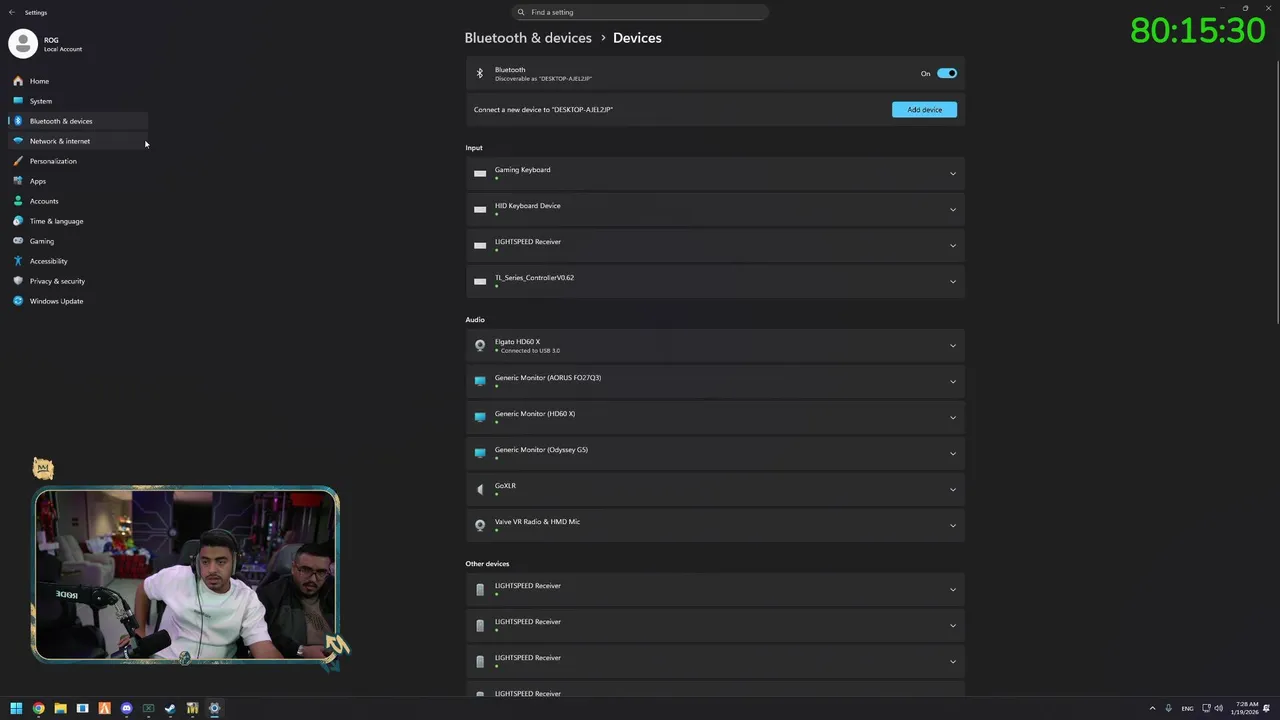
Task: Go back using the Settings back arrow
Action: pyautogui.click(x=12, y=12)
